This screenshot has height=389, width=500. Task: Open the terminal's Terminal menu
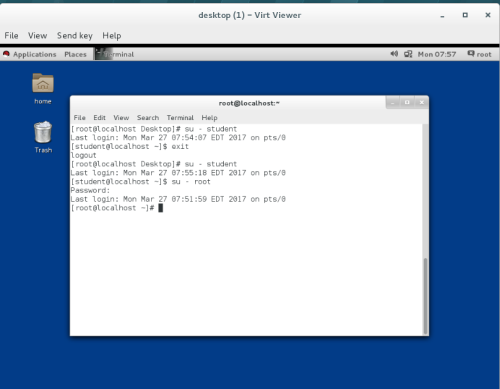180,118
